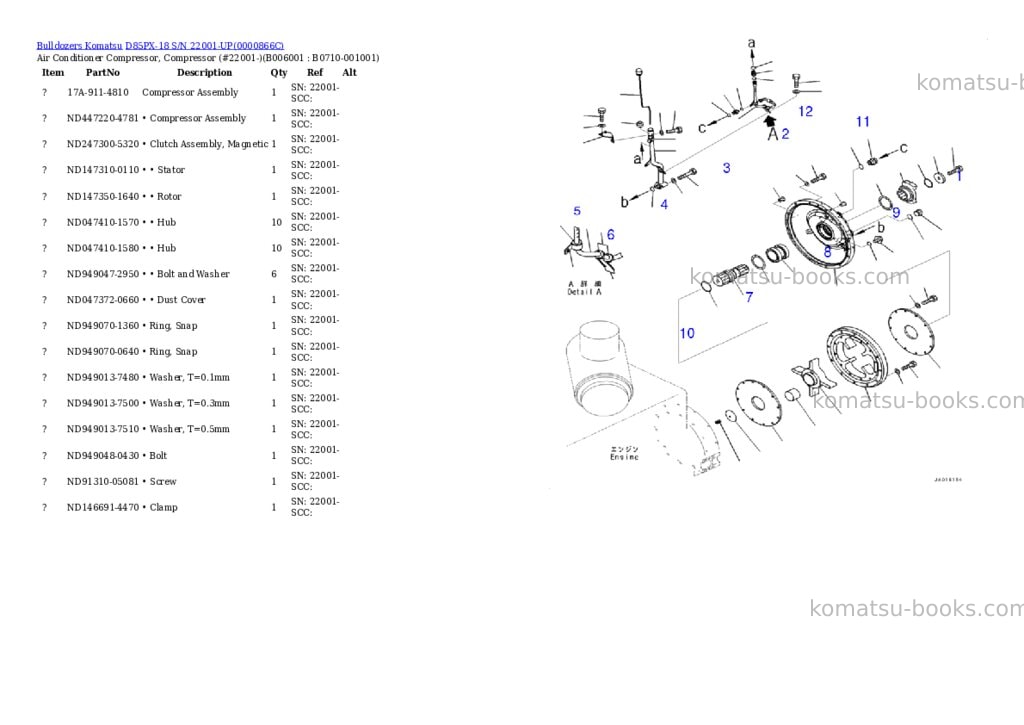The image size is (1024, 725).
Task: Select Washer, T=0.1mm row text
Action: 189,378
